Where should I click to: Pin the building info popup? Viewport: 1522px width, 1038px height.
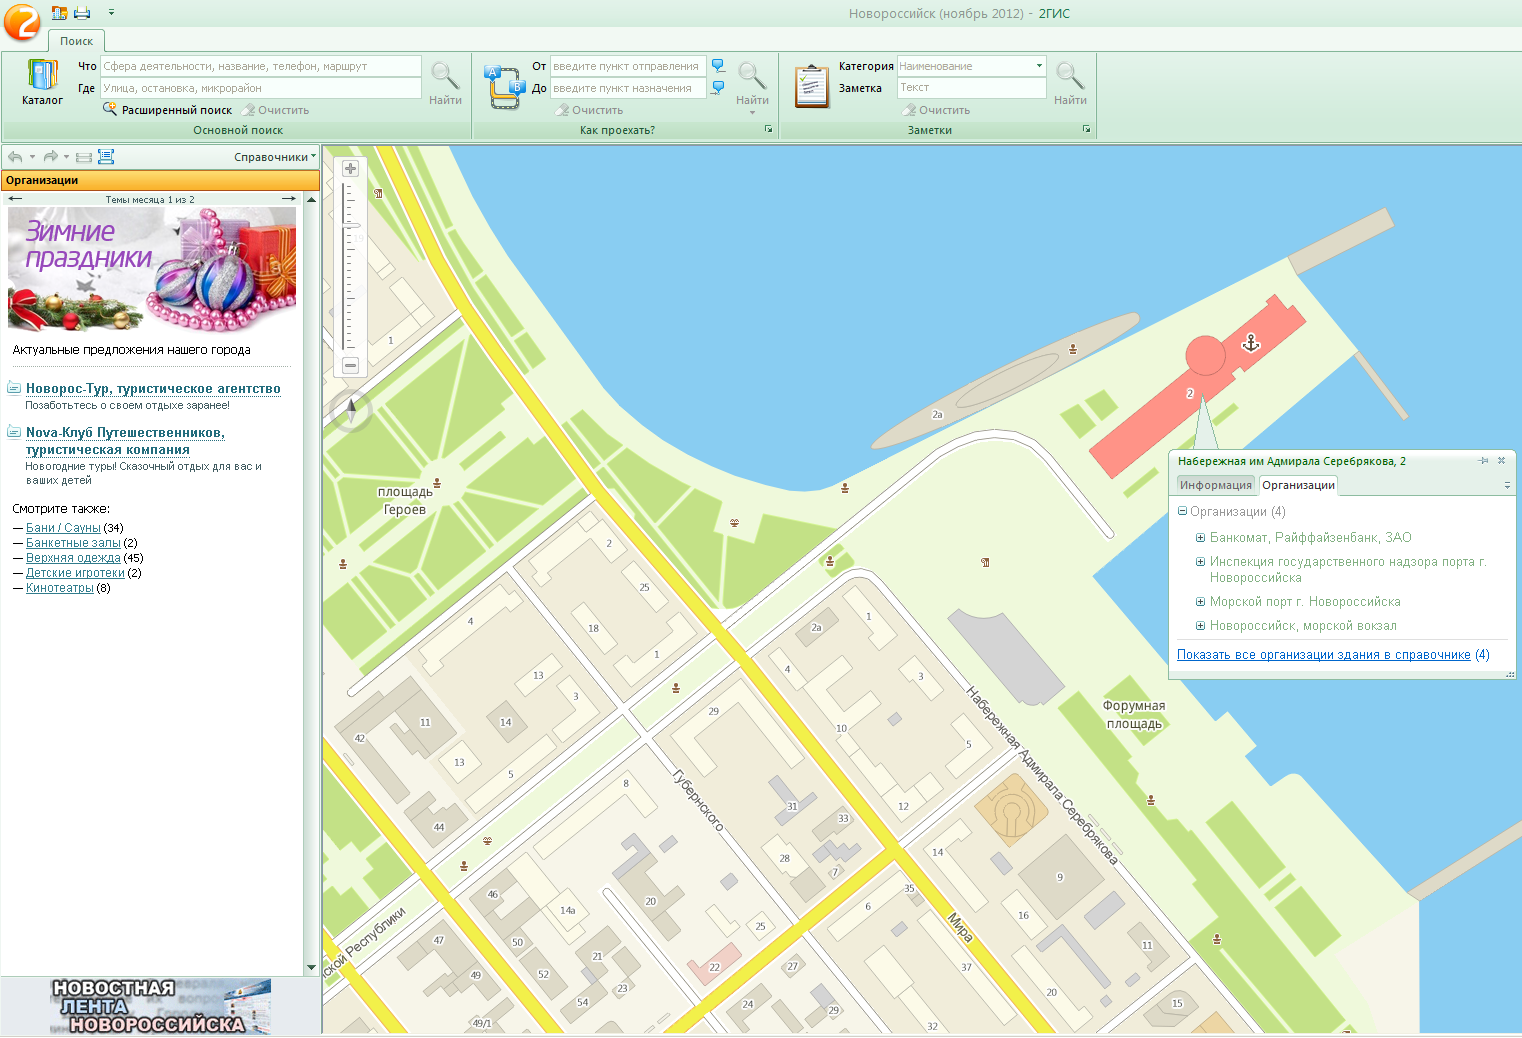(1483, 461)
